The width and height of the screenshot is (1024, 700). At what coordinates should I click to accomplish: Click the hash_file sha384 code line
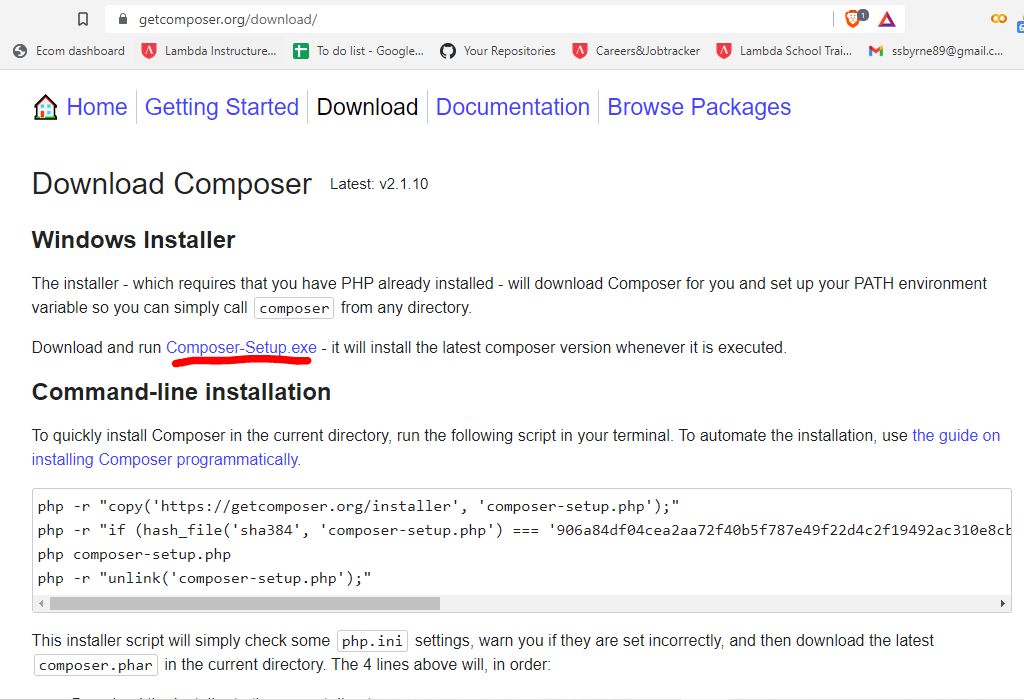[524, 530]
